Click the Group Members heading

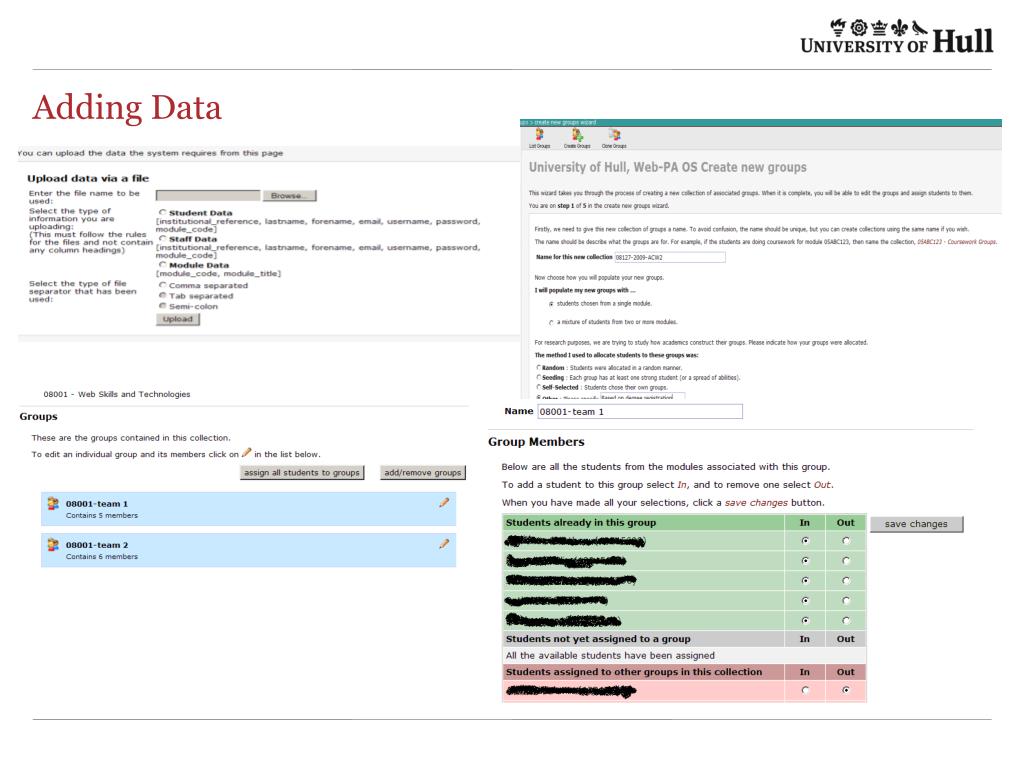[x=536, y=442]
